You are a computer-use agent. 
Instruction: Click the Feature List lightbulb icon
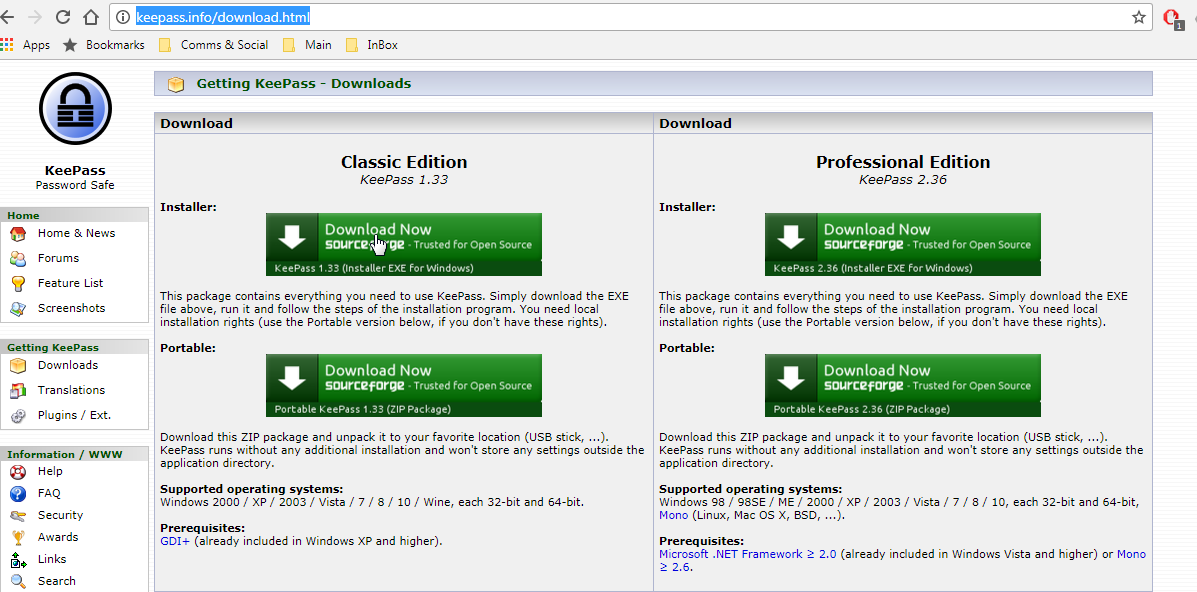[18, 283]
